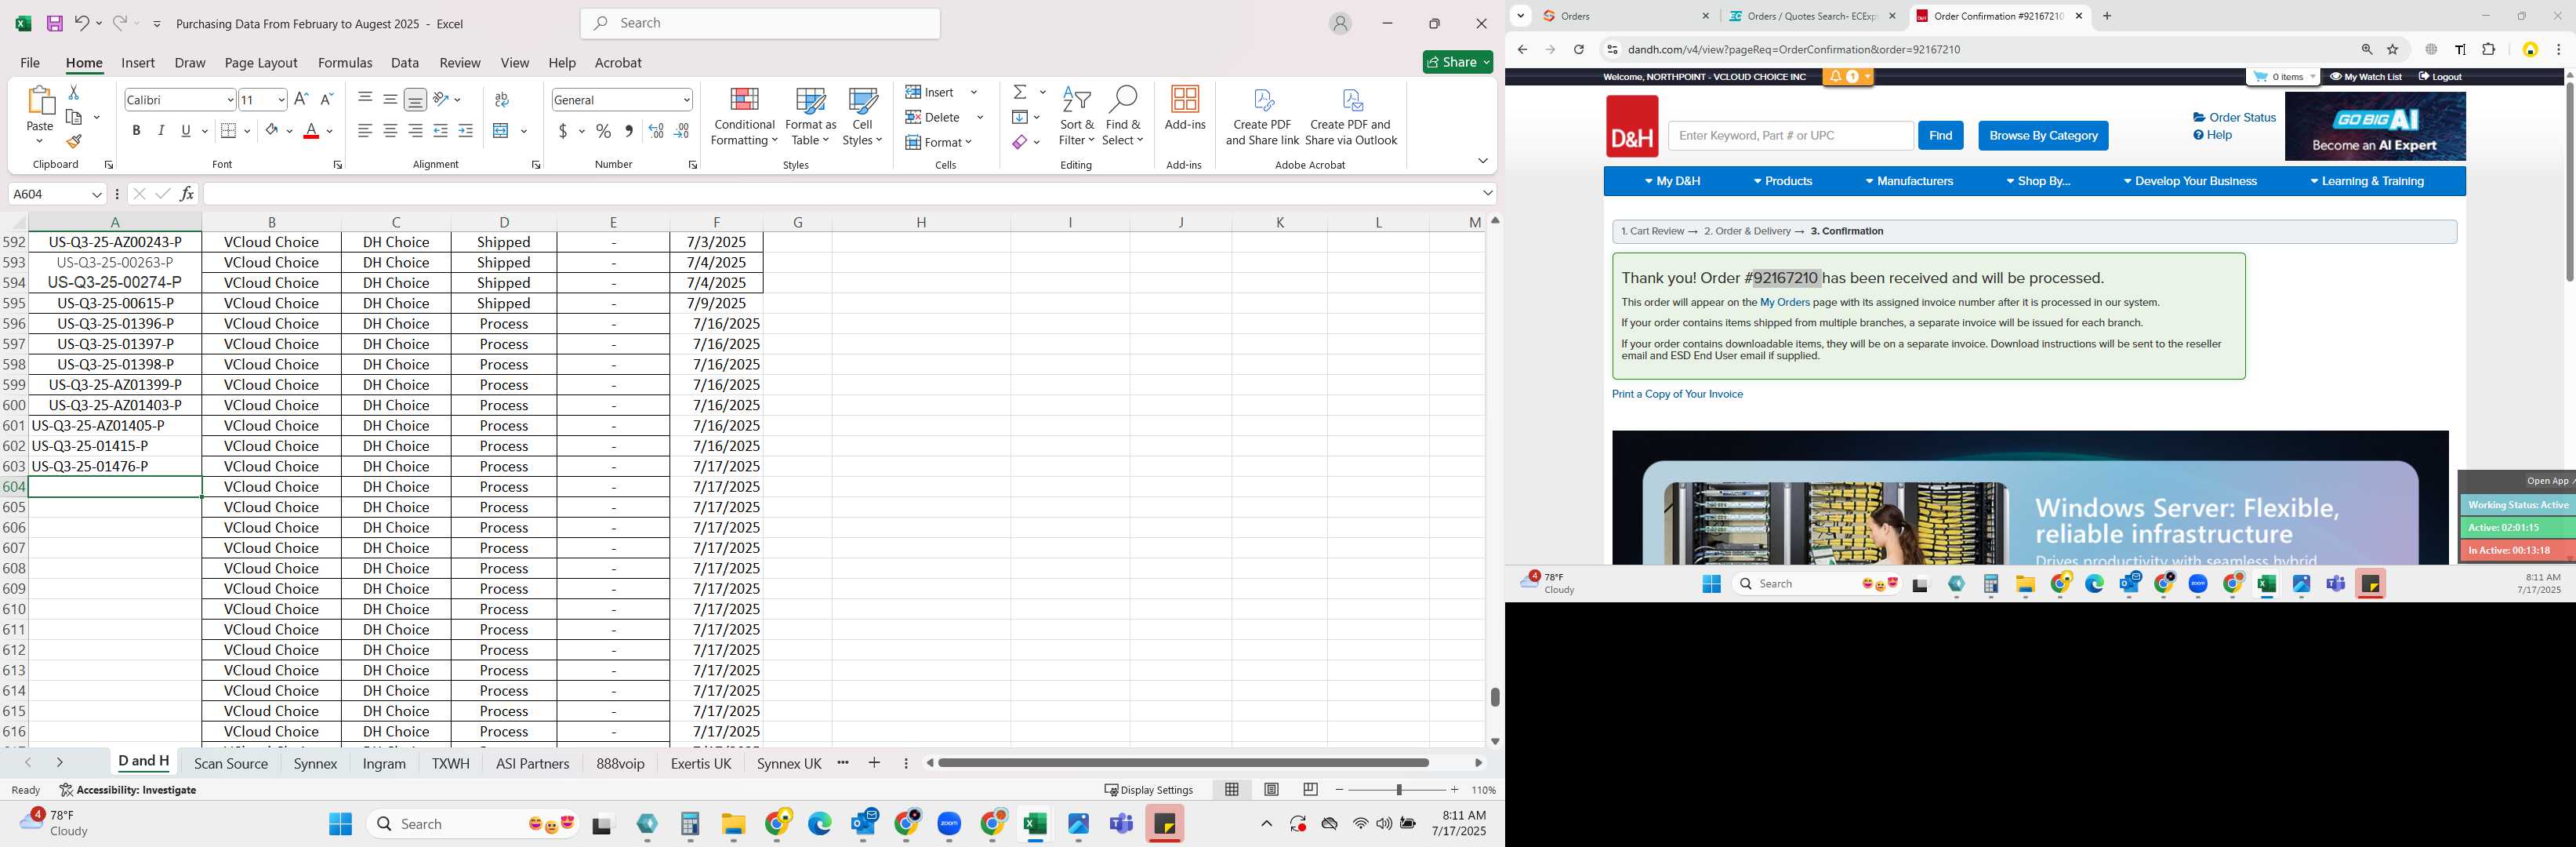Click Increase Decimal icon
Screen dimensions: 2576x847
pos(656,130)
